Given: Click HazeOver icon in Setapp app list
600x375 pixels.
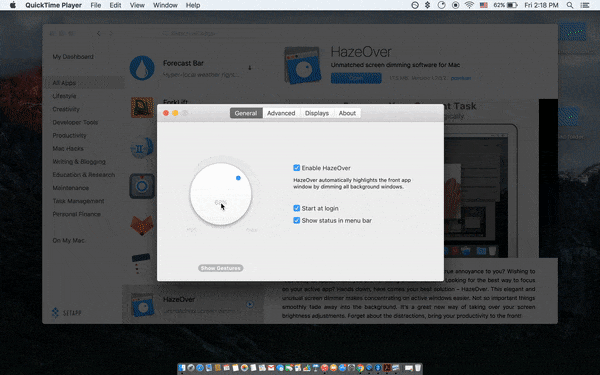Looking at the screenshot, I should (x=142, y=305).
